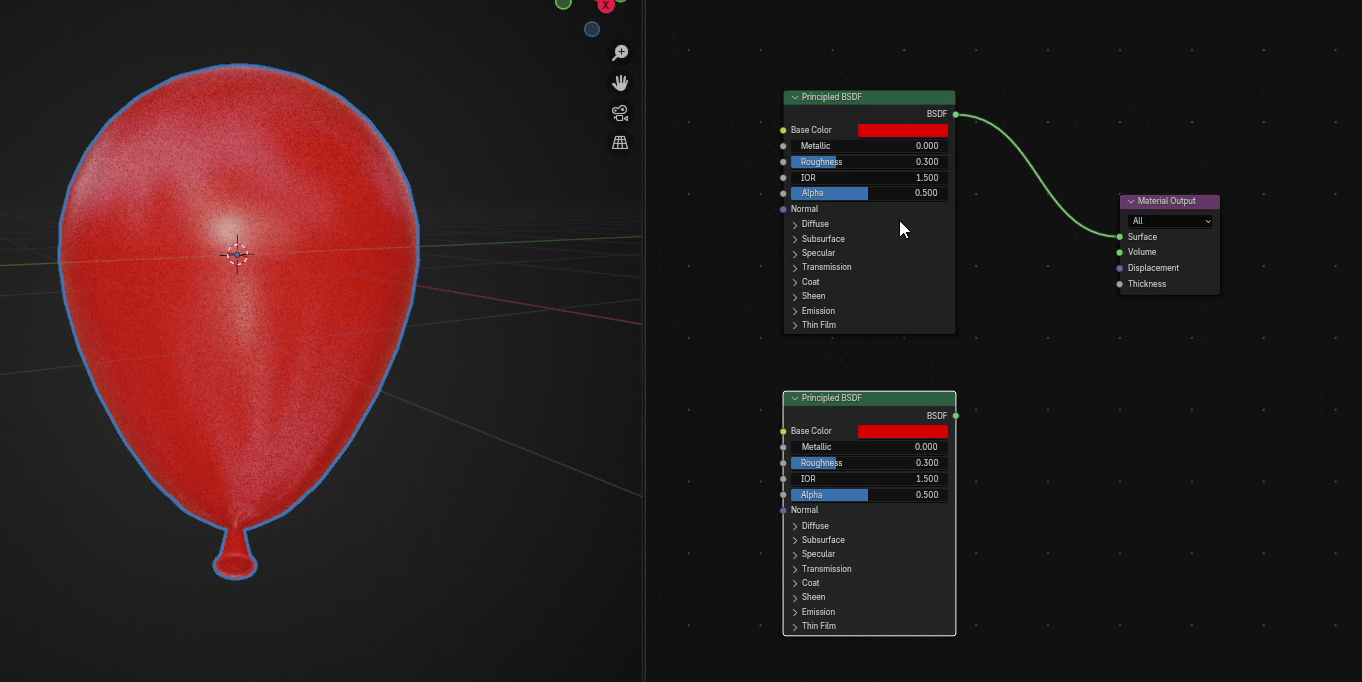Click the Alpha slider in the selected BSDF node
This screenshot has height=682, width=1362.
coord(868,495)
